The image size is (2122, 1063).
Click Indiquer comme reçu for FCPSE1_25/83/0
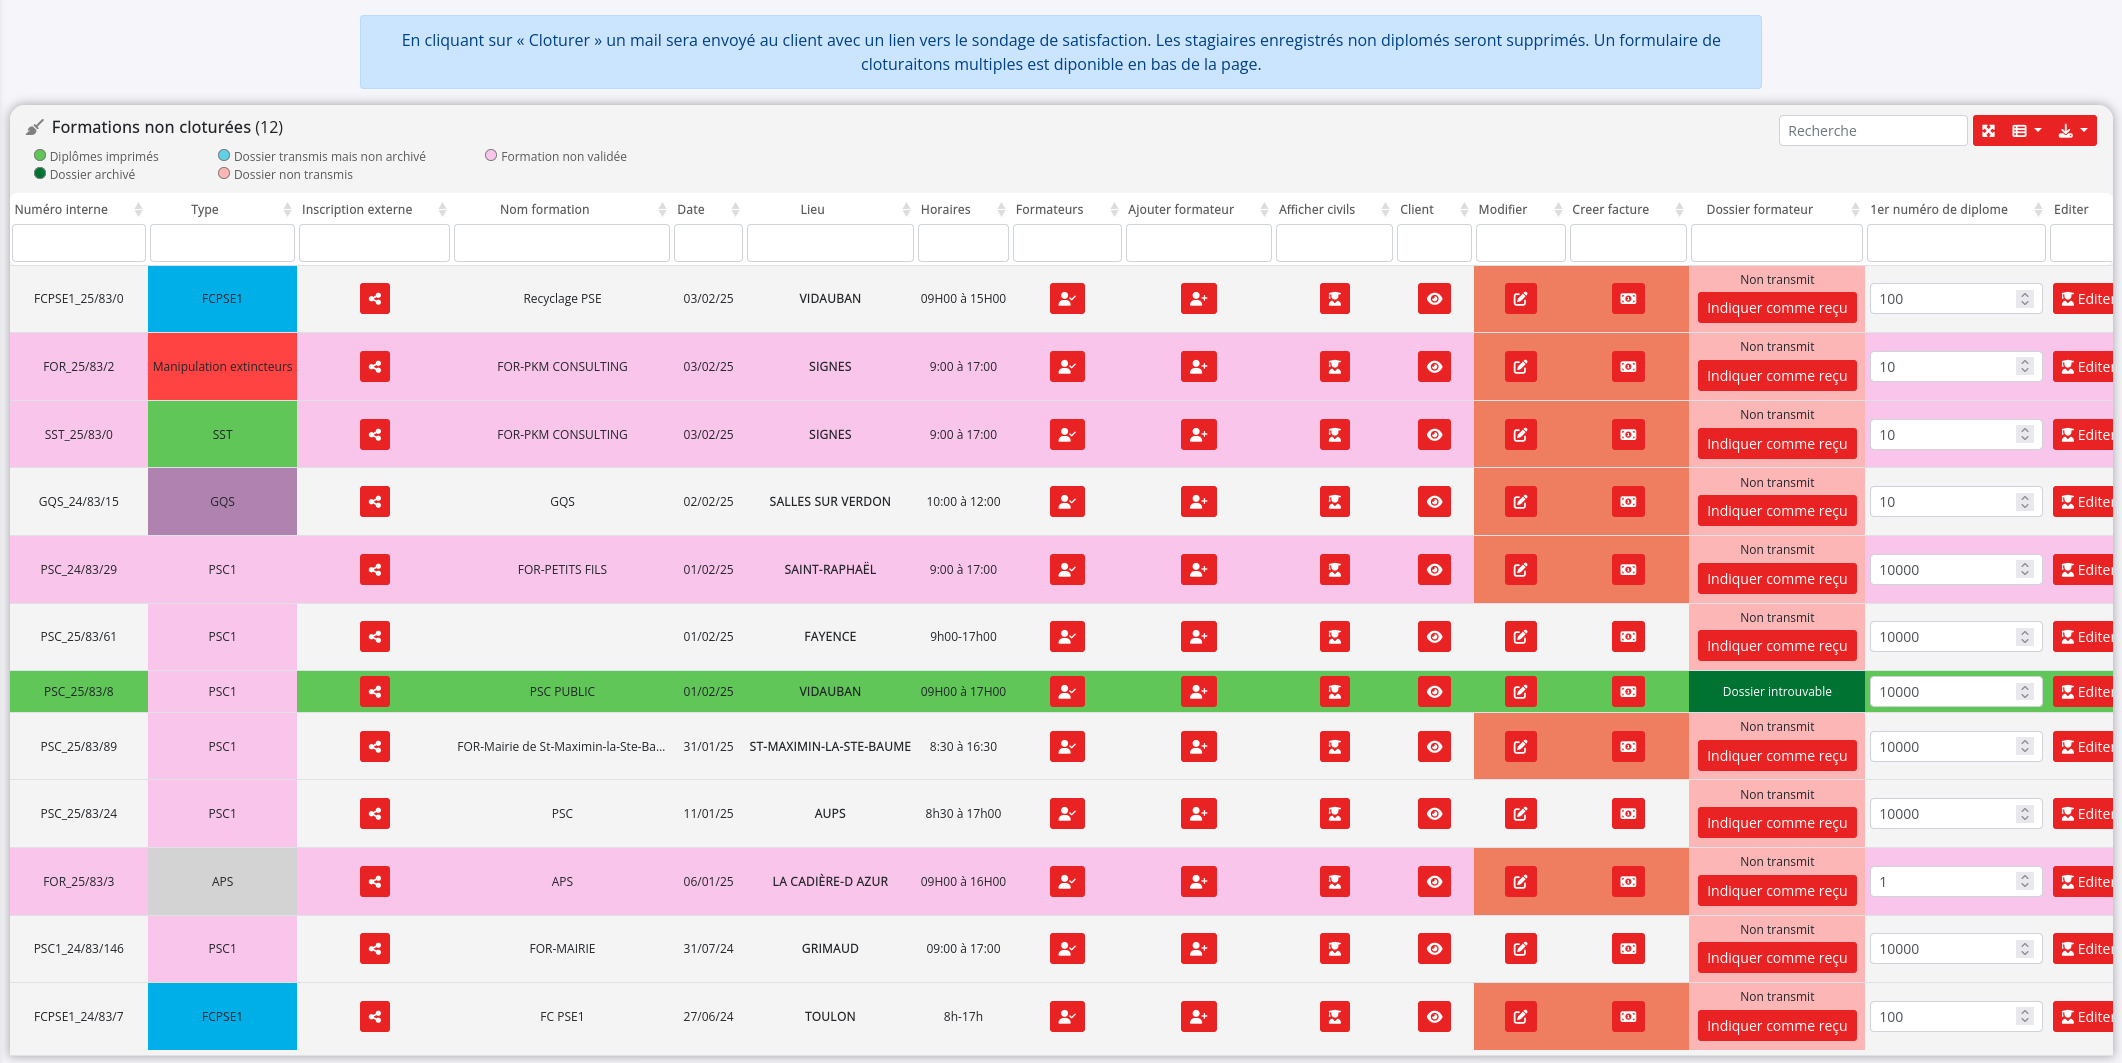click(x=1776, y=308)
